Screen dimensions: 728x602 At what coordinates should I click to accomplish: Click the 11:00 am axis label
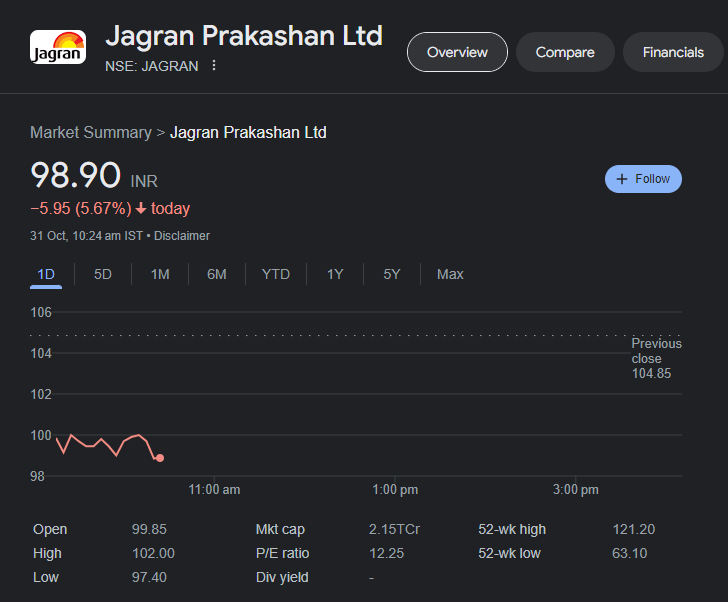[214, 490]
